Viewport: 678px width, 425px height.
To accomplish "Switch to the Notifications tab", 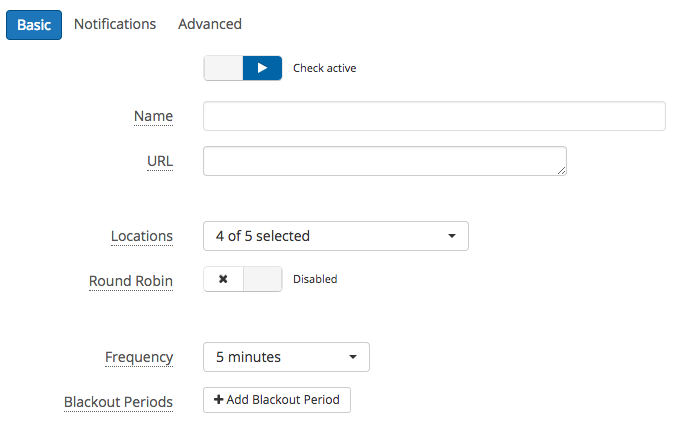I will click(x=115, y=24).
